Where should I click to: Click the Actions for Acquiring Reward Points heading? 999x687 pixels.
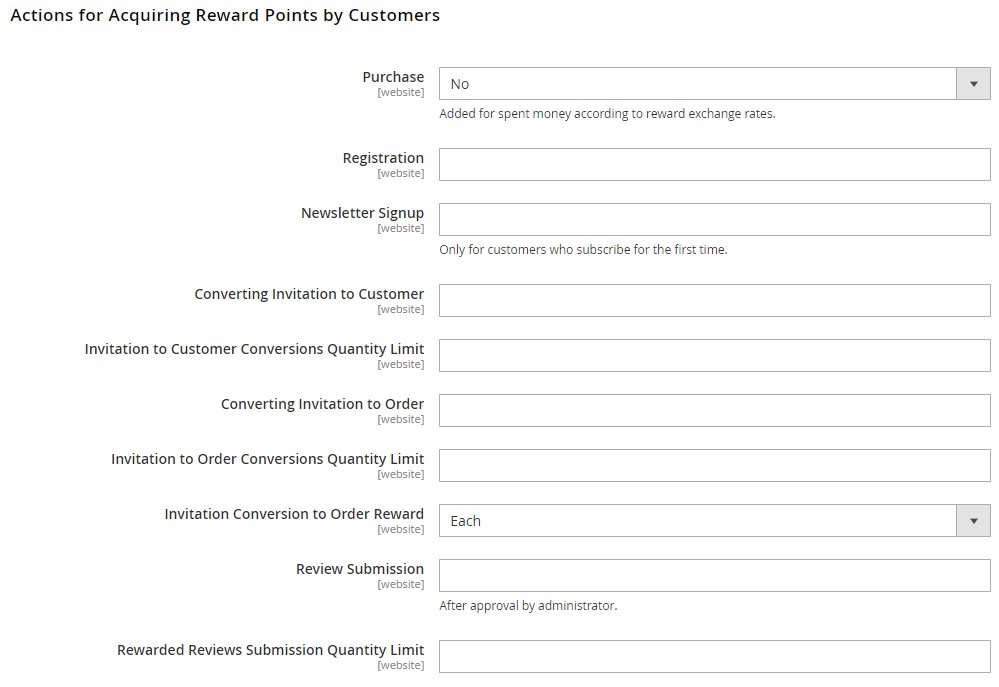click(225, 15)
